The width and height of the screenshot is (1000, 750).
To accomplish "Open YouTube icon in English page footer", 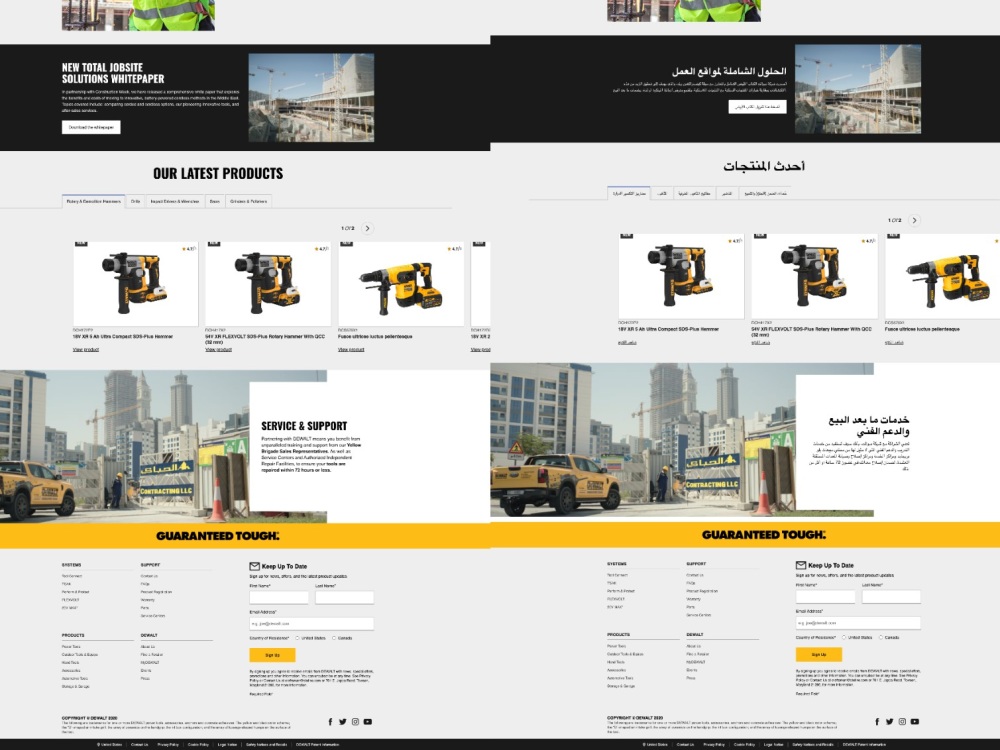I will point(368,722).
